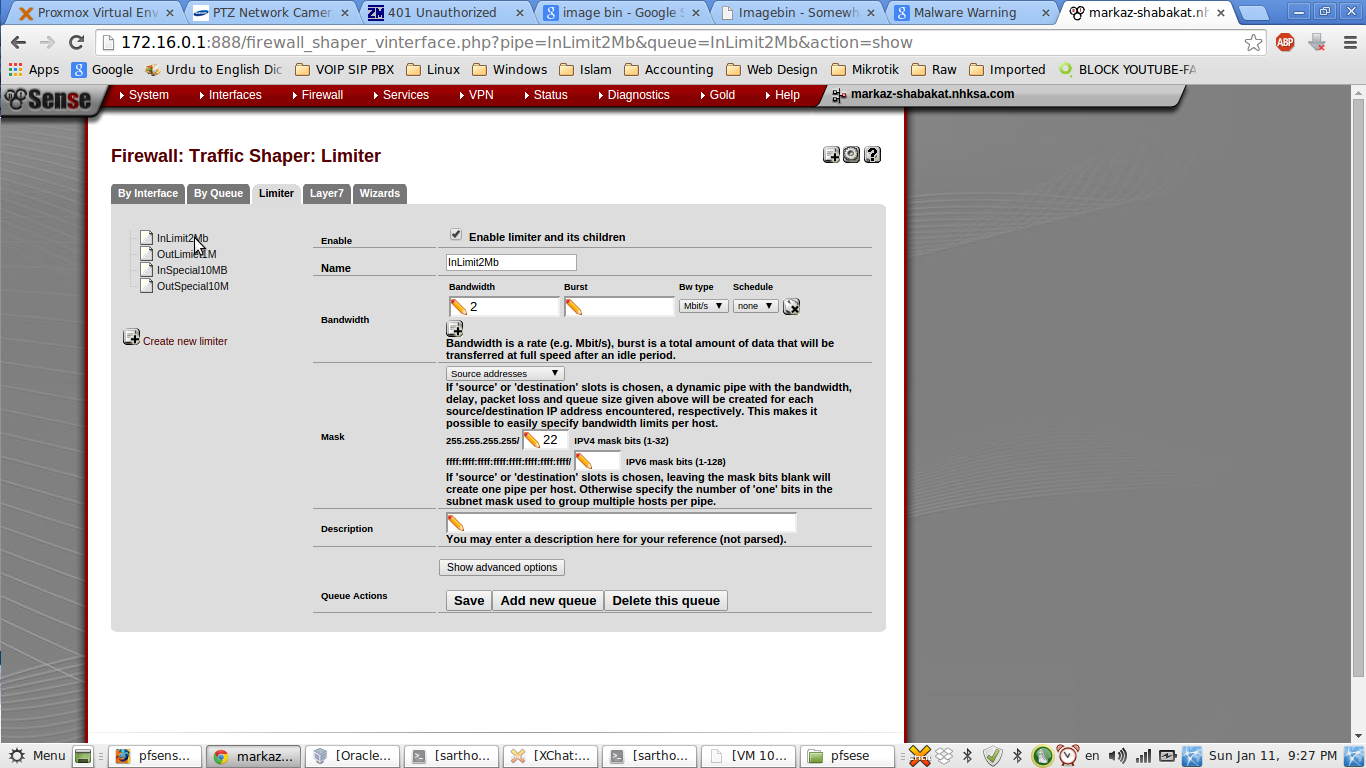
Task: Click the IPV6 mask bits field
Action: 598,461
